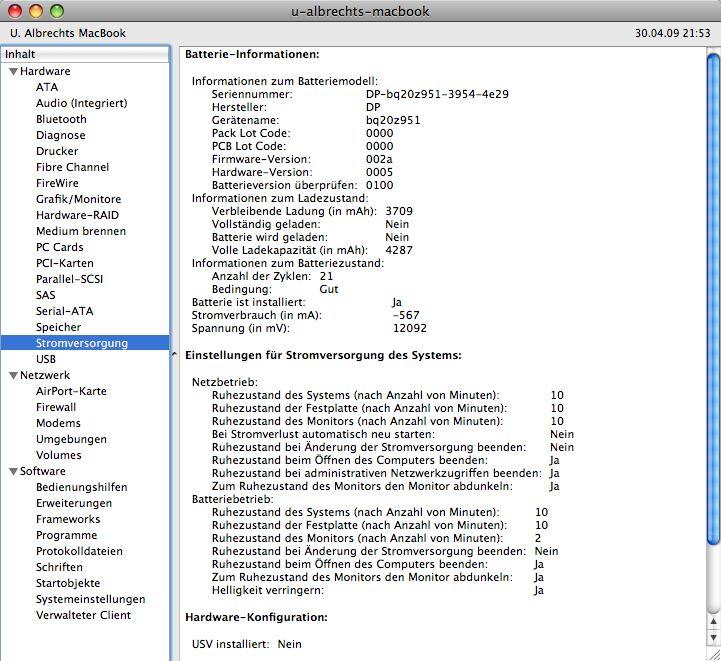Click the green zoom window button
The height and width of the screenshot is (661, 721).
click(57, 11)
